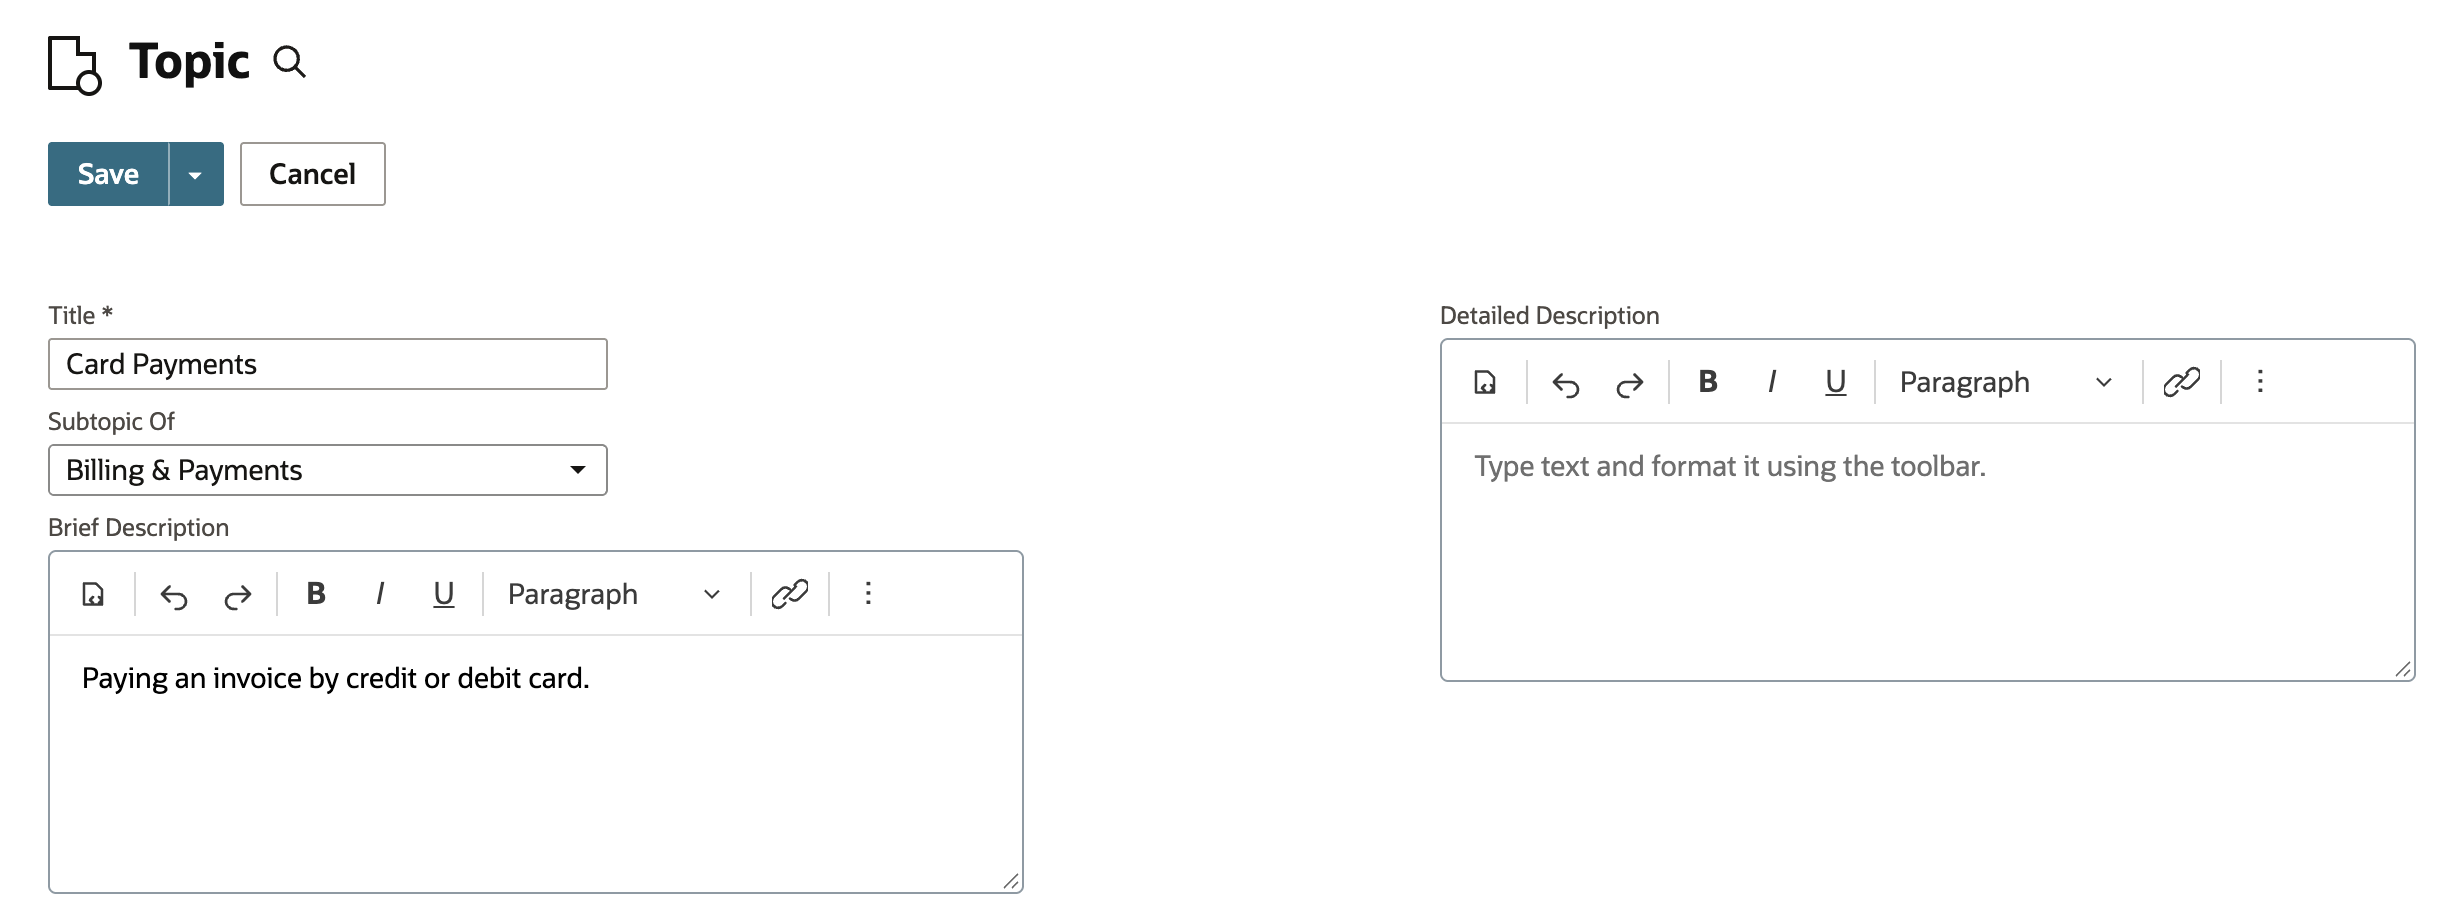Click into the Title input field

328,364
